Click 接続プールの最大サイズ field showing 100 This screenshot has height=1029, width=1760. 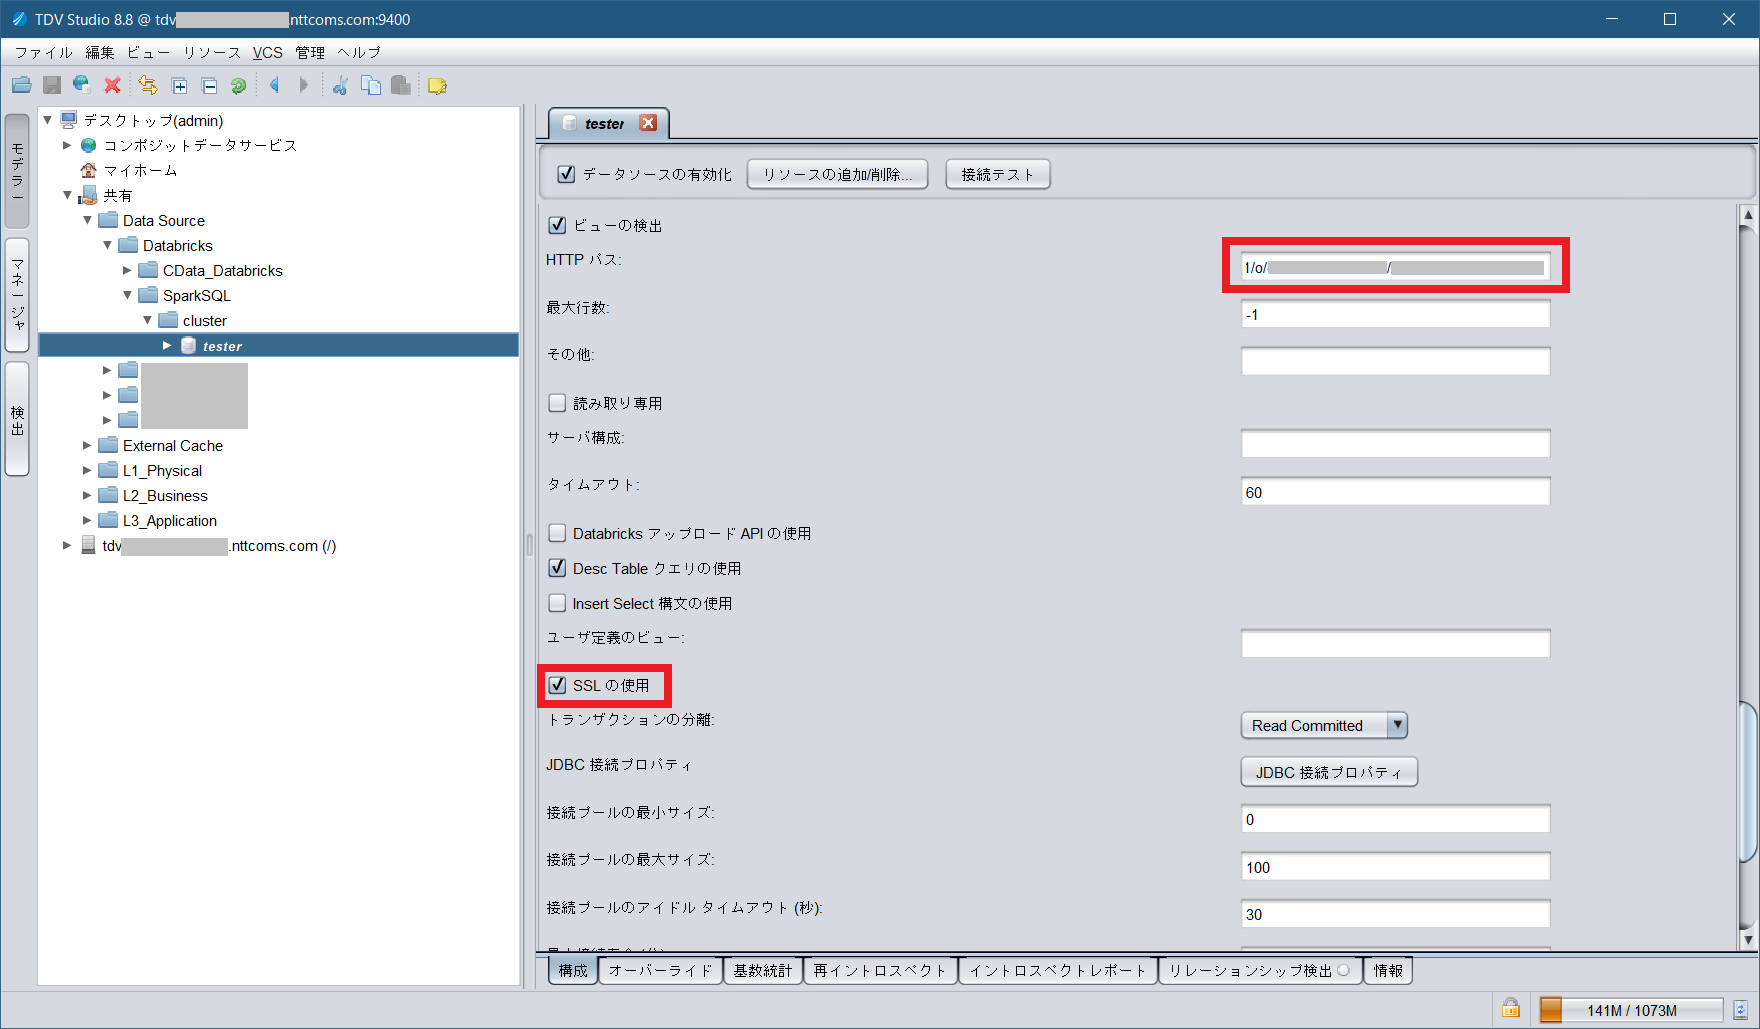(1395, 867)
